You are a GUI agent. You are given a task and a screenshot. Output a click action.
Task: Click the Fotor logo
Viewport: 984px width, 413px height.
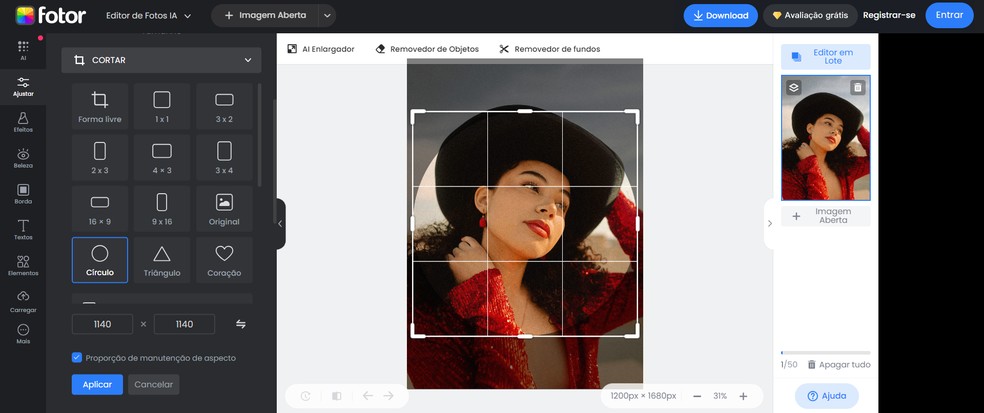click(51, 15)
